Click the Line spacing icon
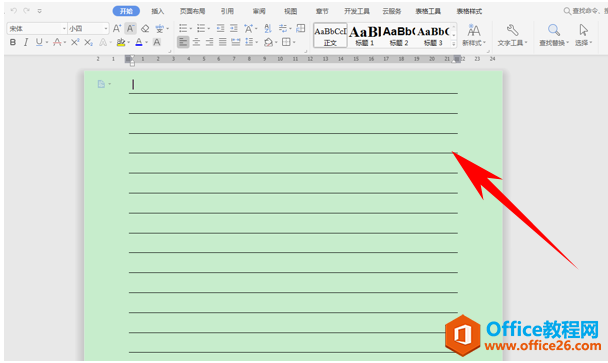This screenshot has height=363, width=608. pos(249,42)
